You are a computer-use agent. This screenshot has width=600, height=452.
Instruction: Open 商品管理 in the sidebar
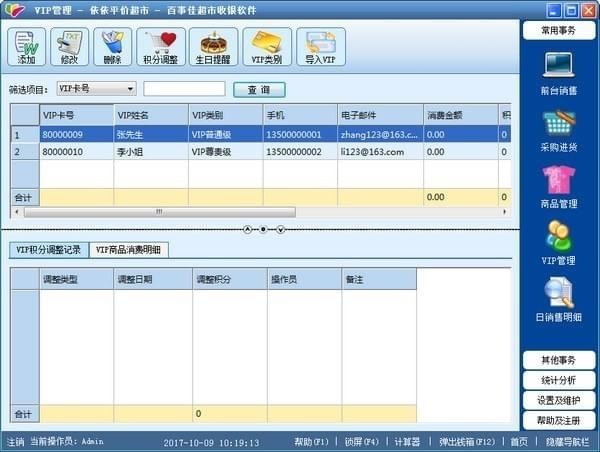click(558, 187)
